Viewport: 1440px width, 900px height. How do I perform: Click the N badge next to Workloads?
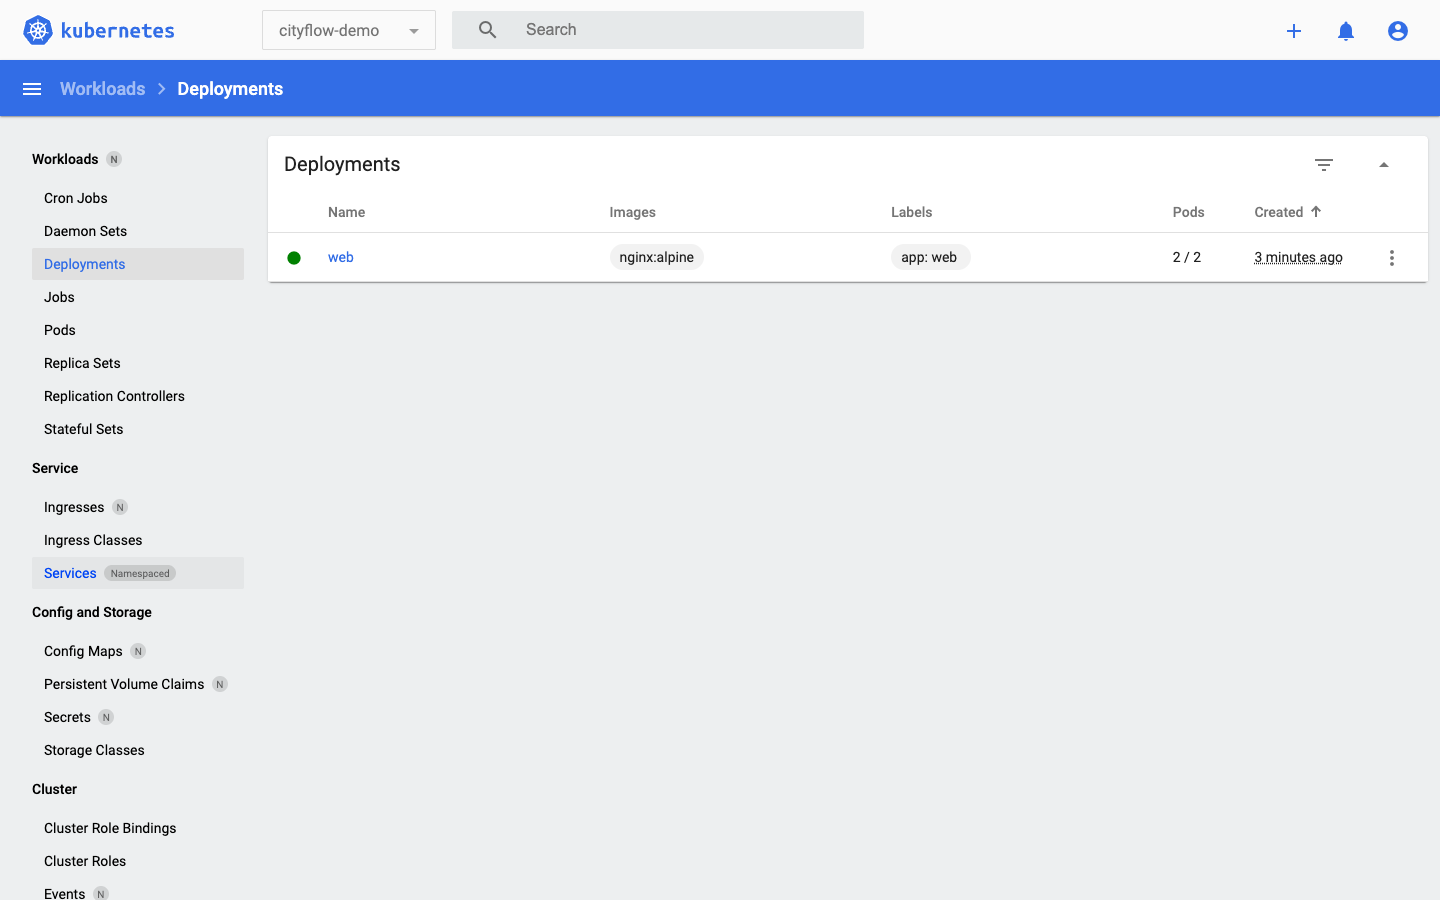(x=114, y=159)
